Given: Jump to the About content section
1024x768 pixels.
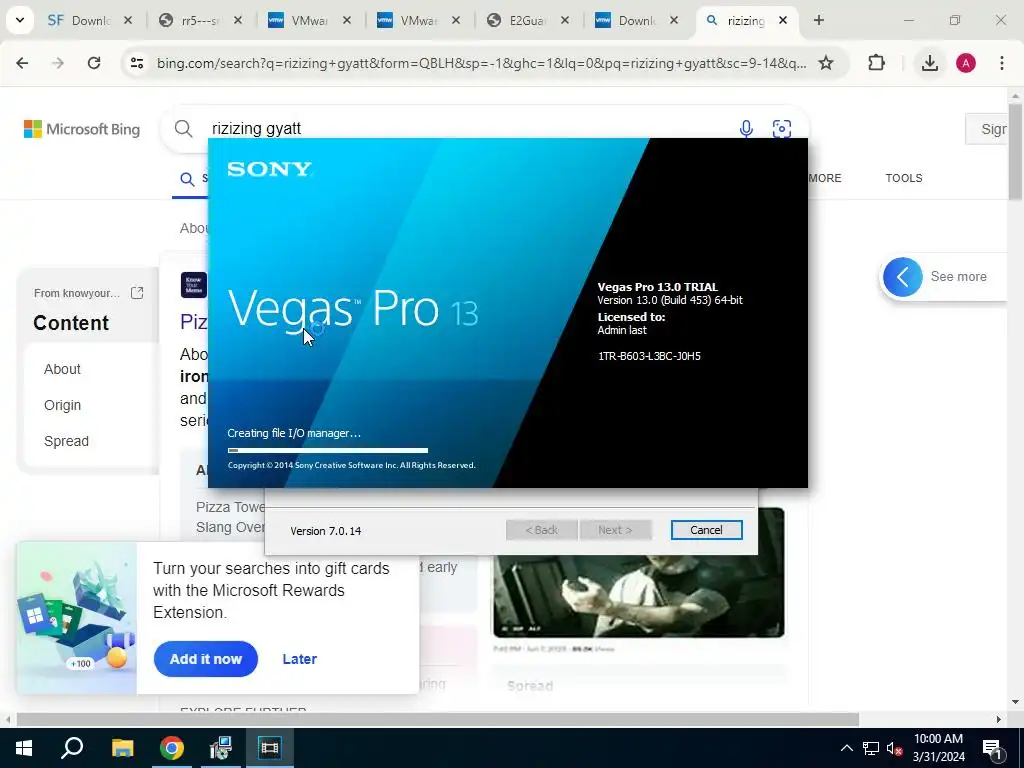Looking at the screenshot, I should tap(62, 369).
